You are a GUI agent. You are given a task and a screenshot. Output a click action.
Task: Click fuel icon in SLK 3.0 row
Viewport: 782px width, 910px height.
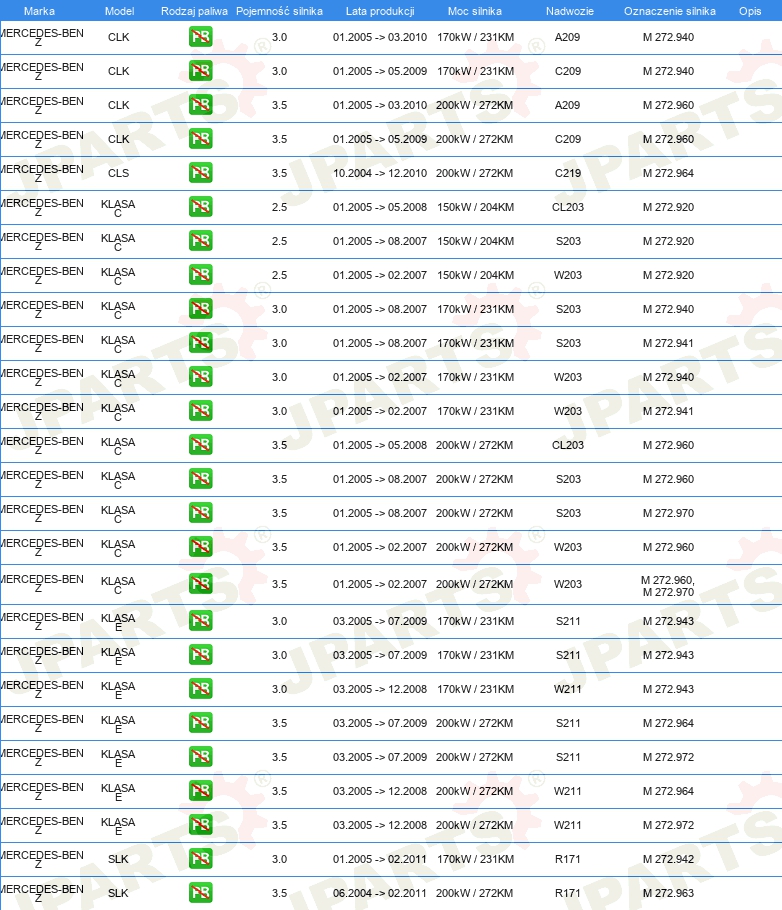click(x=200, y=859)
